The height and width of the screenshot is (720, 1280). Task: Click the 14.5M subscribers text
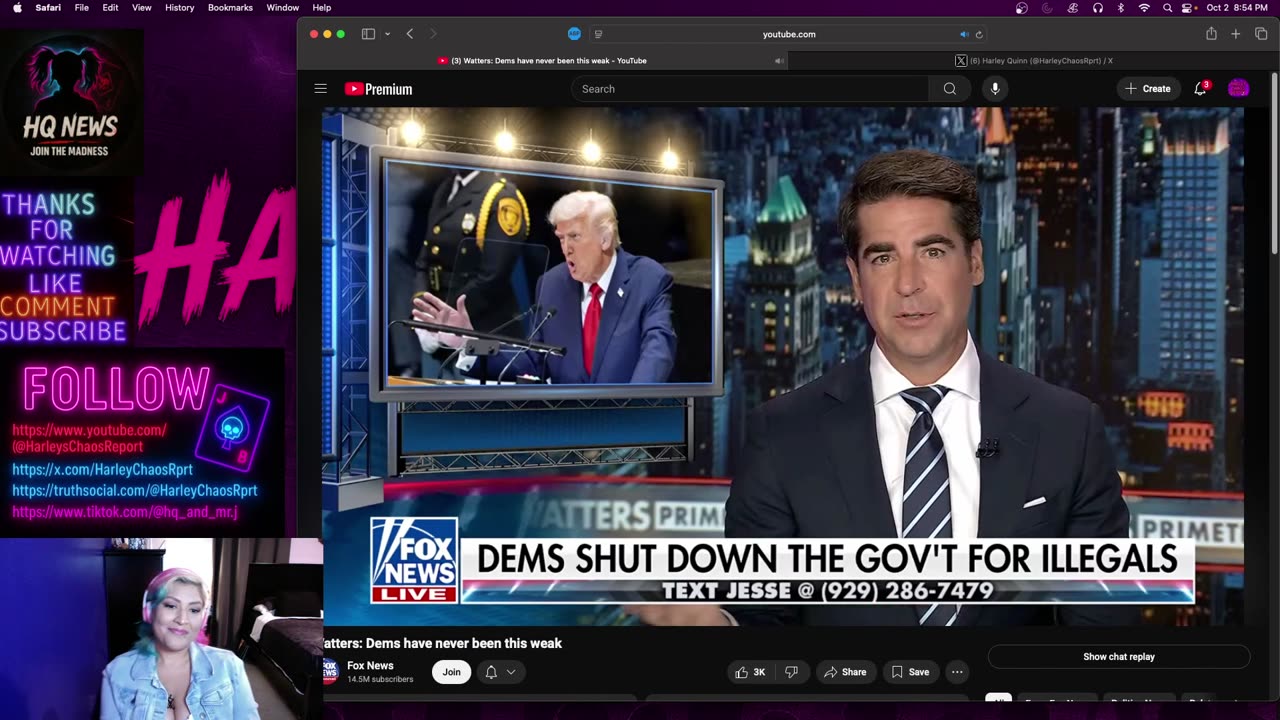(380, 679)
